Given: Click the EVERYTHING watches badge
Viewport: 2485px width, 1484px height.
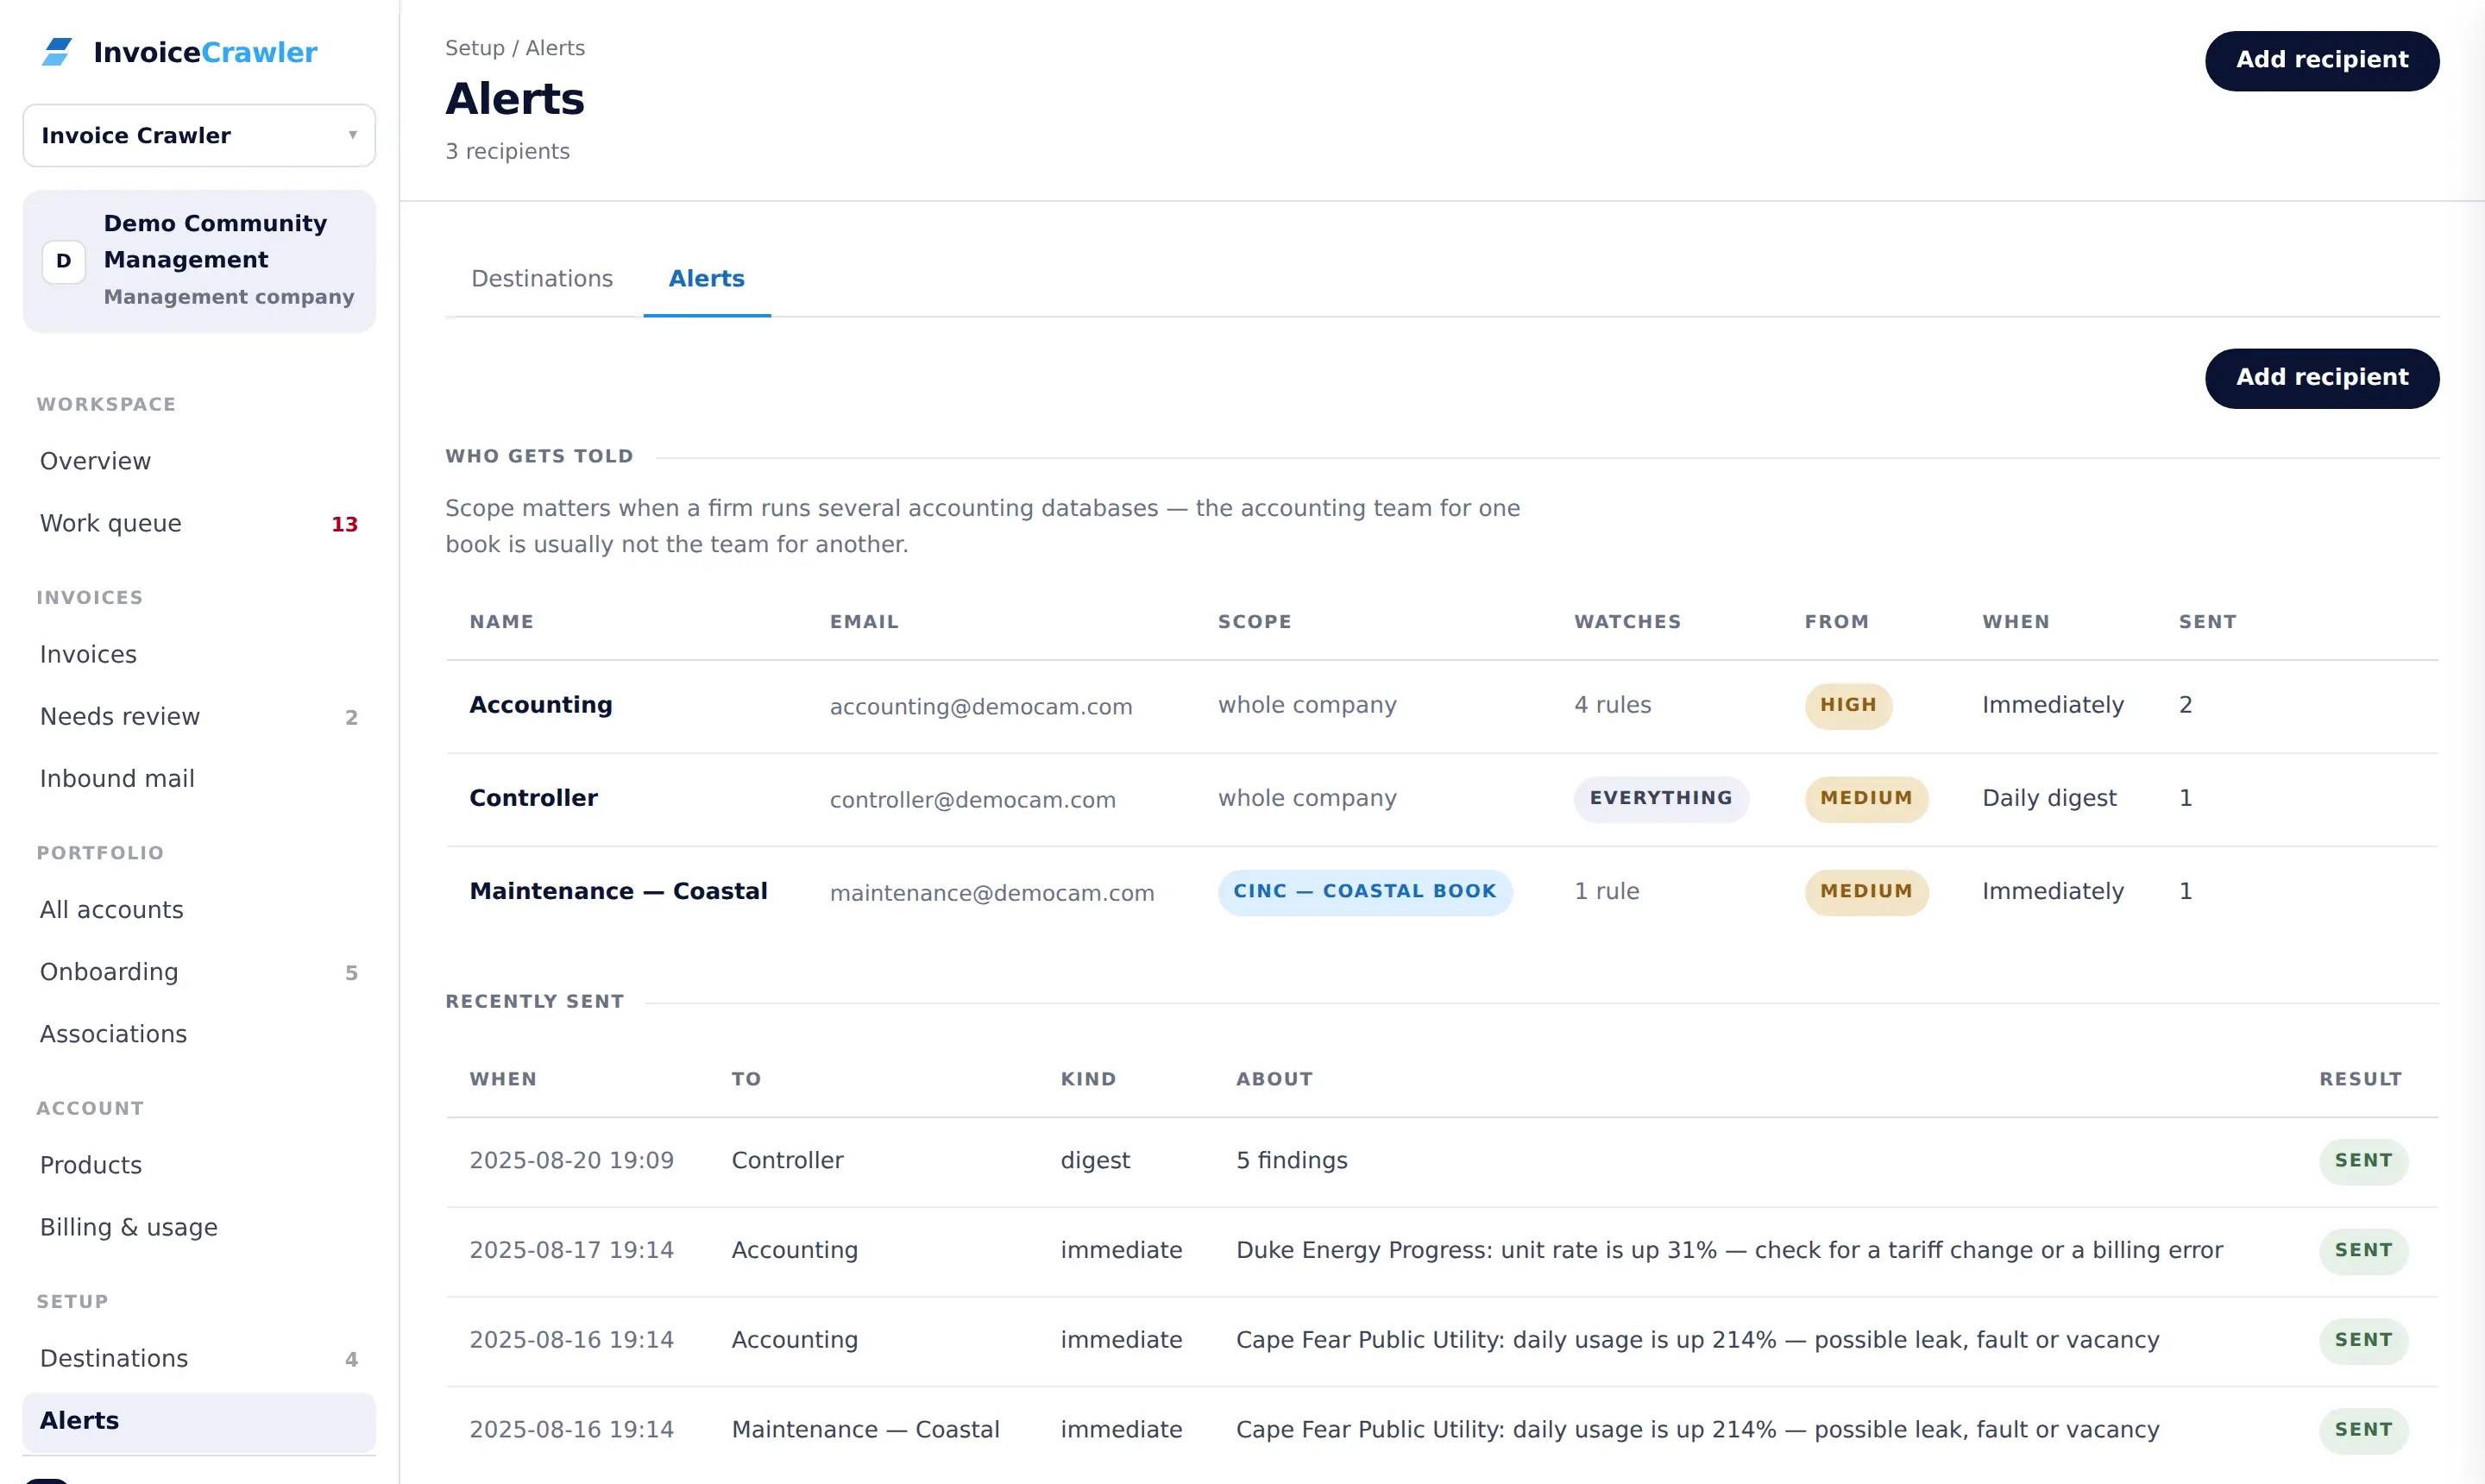Looking at the screenshot, I should click(x=1661, y=798).
